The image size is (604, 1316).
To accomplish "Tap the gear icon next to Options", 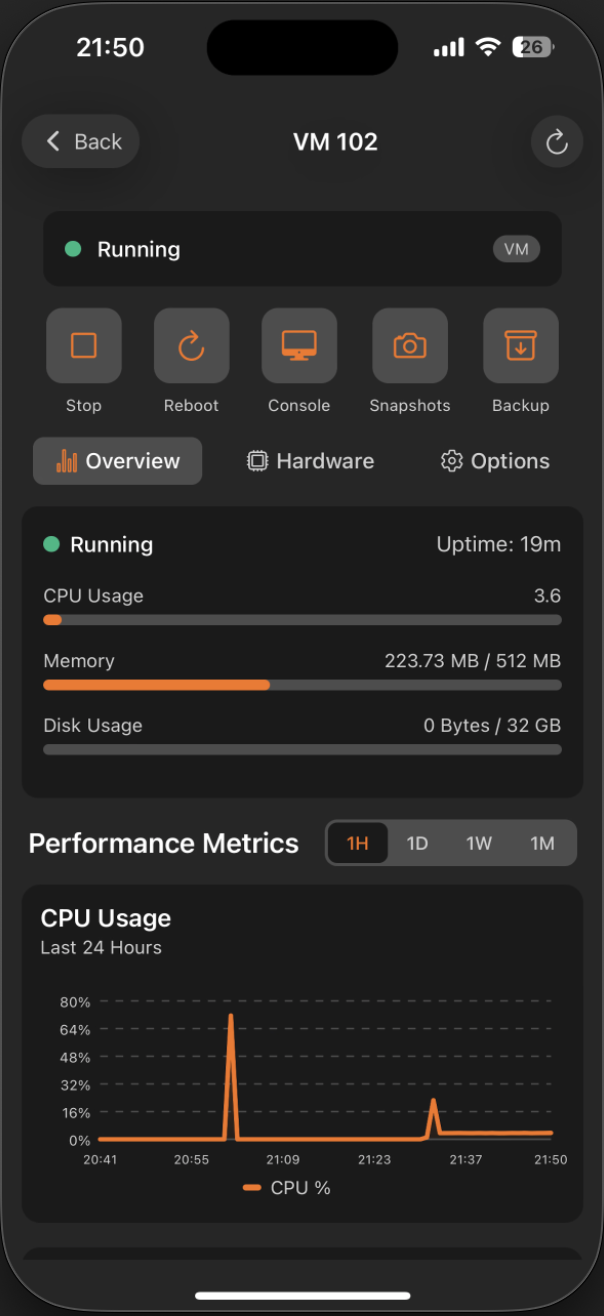I will (450, 461).
